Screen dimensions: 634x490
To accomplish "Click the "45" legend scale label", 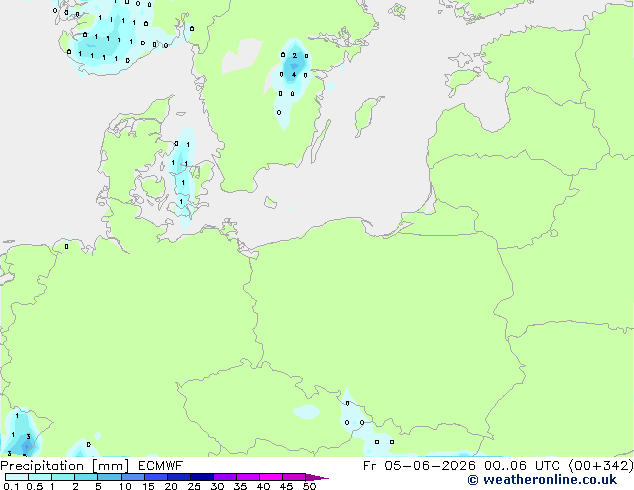I will click(286, 486).
